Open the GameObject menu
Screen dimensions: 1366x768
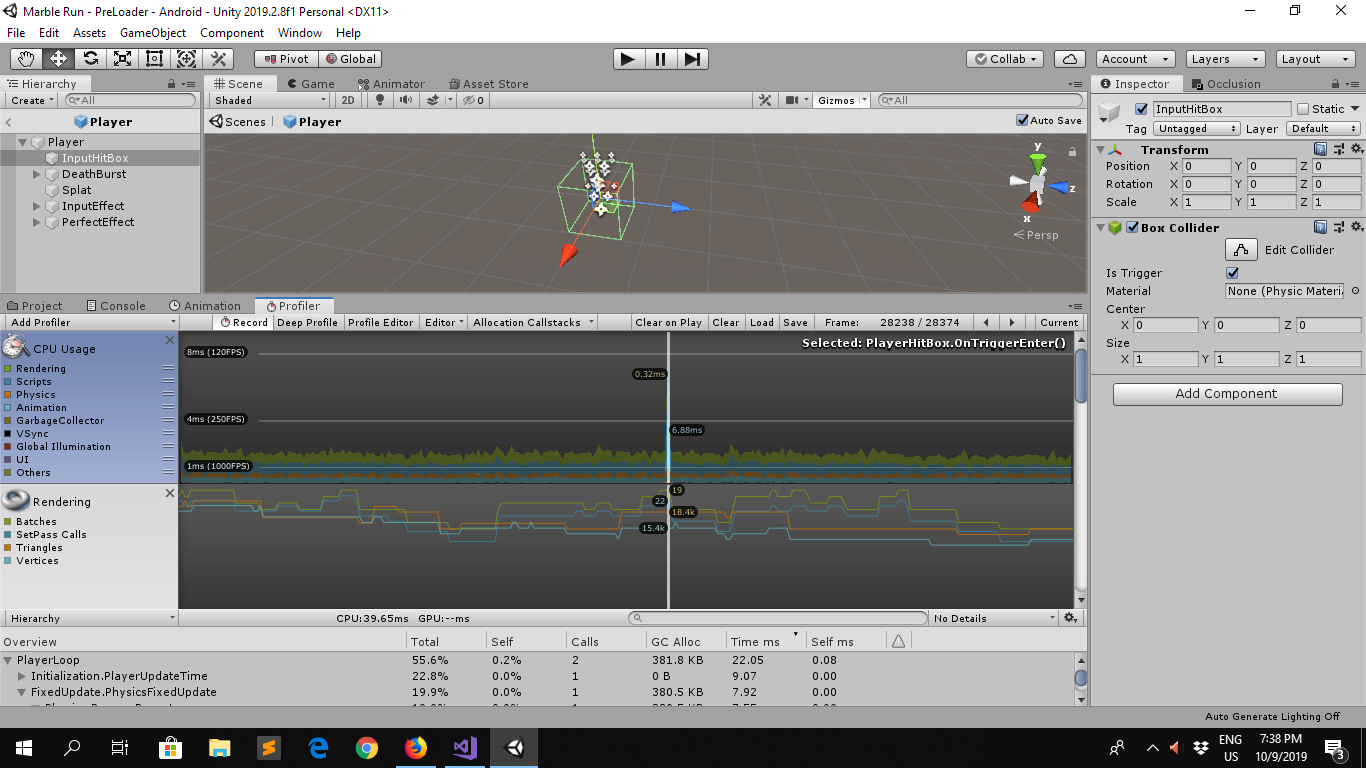(x=153, y=33)
